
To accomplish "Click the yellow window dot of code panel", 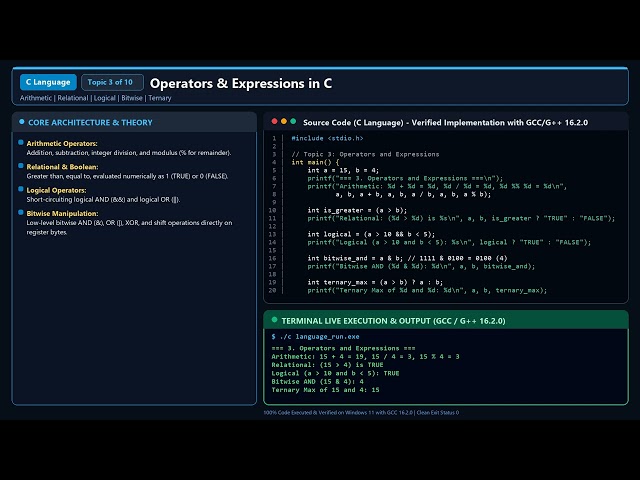I will (284, 121).
